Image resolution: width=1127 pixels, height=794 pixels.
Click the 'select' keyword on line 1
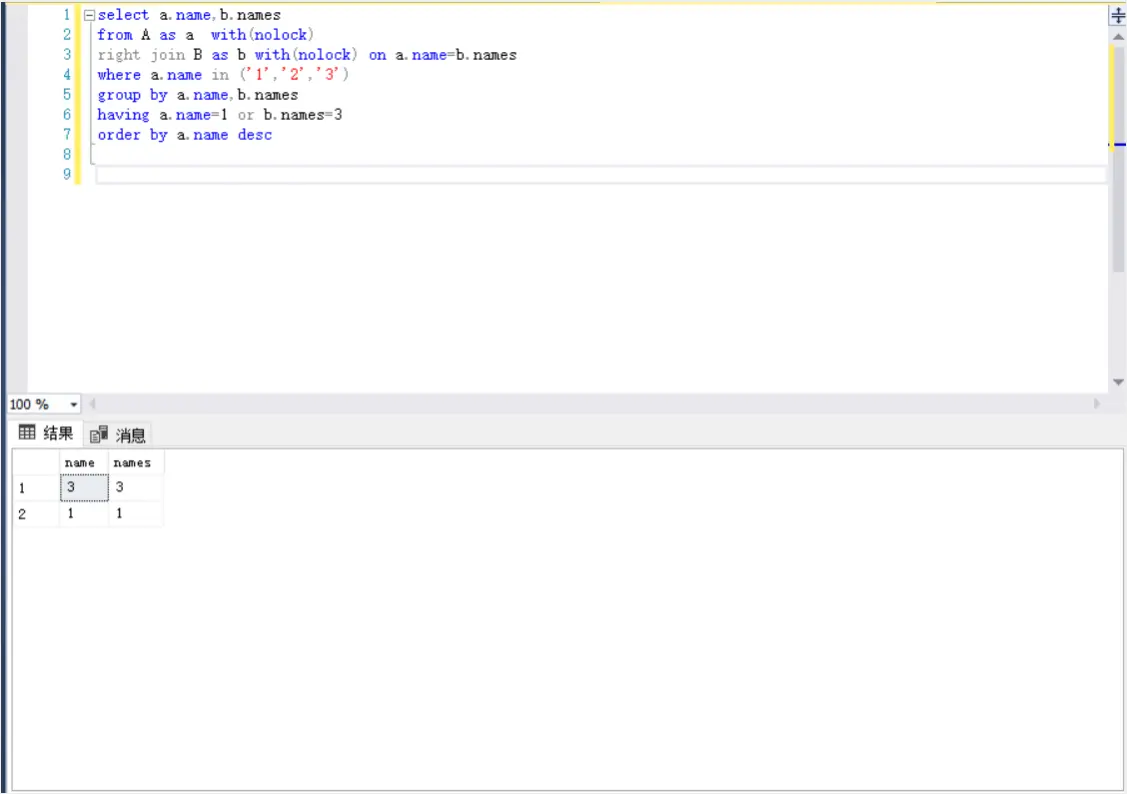pos(123,15)
